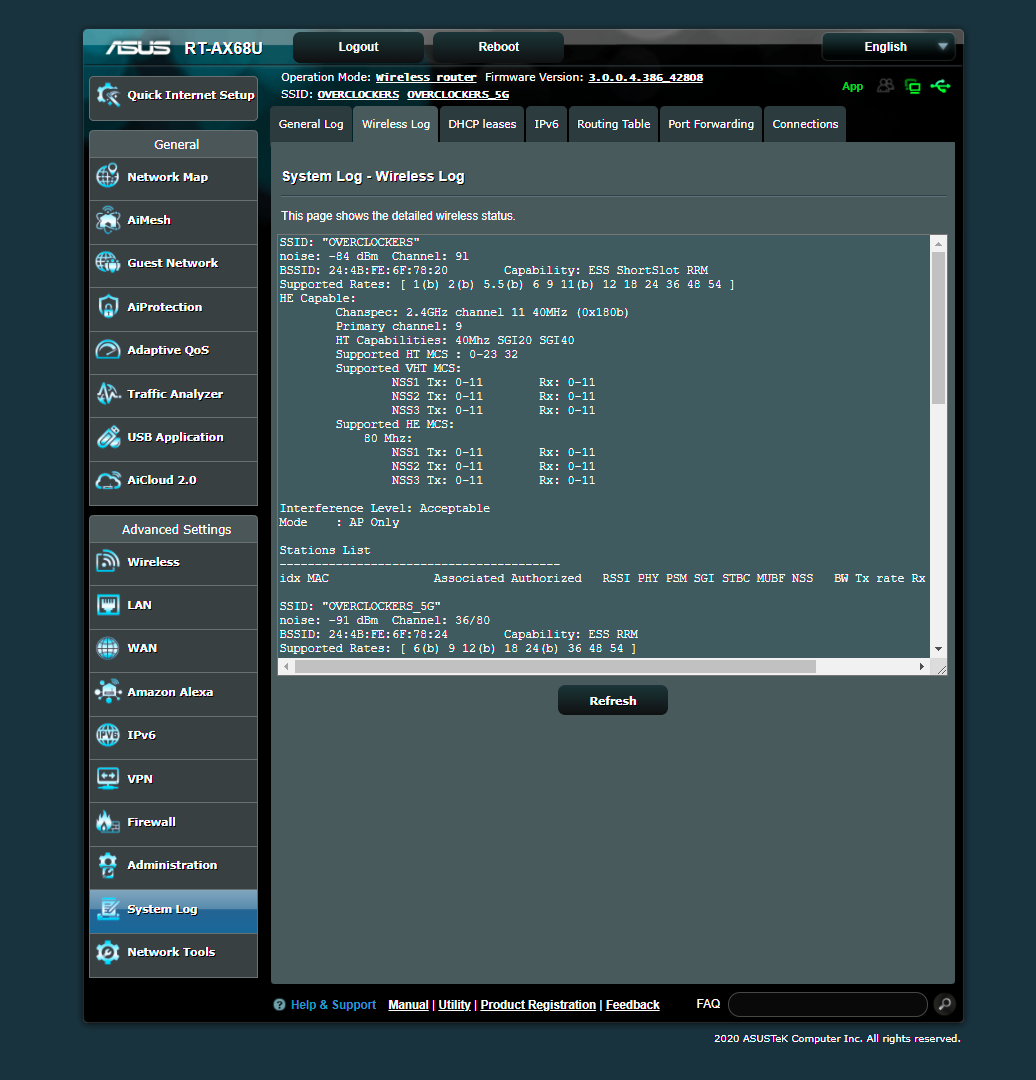Open Network Map from the sidebar
The height and width of the screenshot is (1080, 1036).
click(165, 179)
